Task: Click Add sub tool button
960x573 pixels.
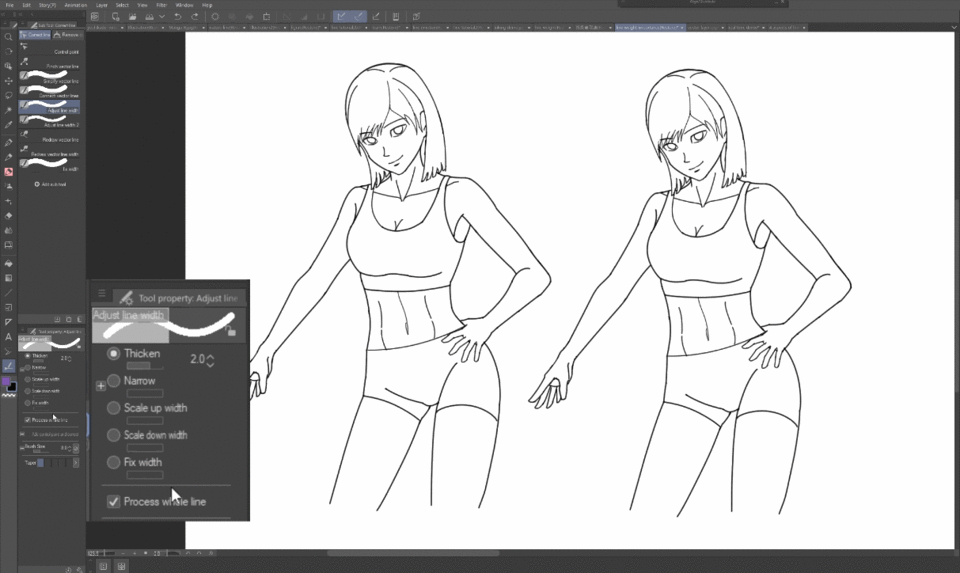Action: click(50, 184)
